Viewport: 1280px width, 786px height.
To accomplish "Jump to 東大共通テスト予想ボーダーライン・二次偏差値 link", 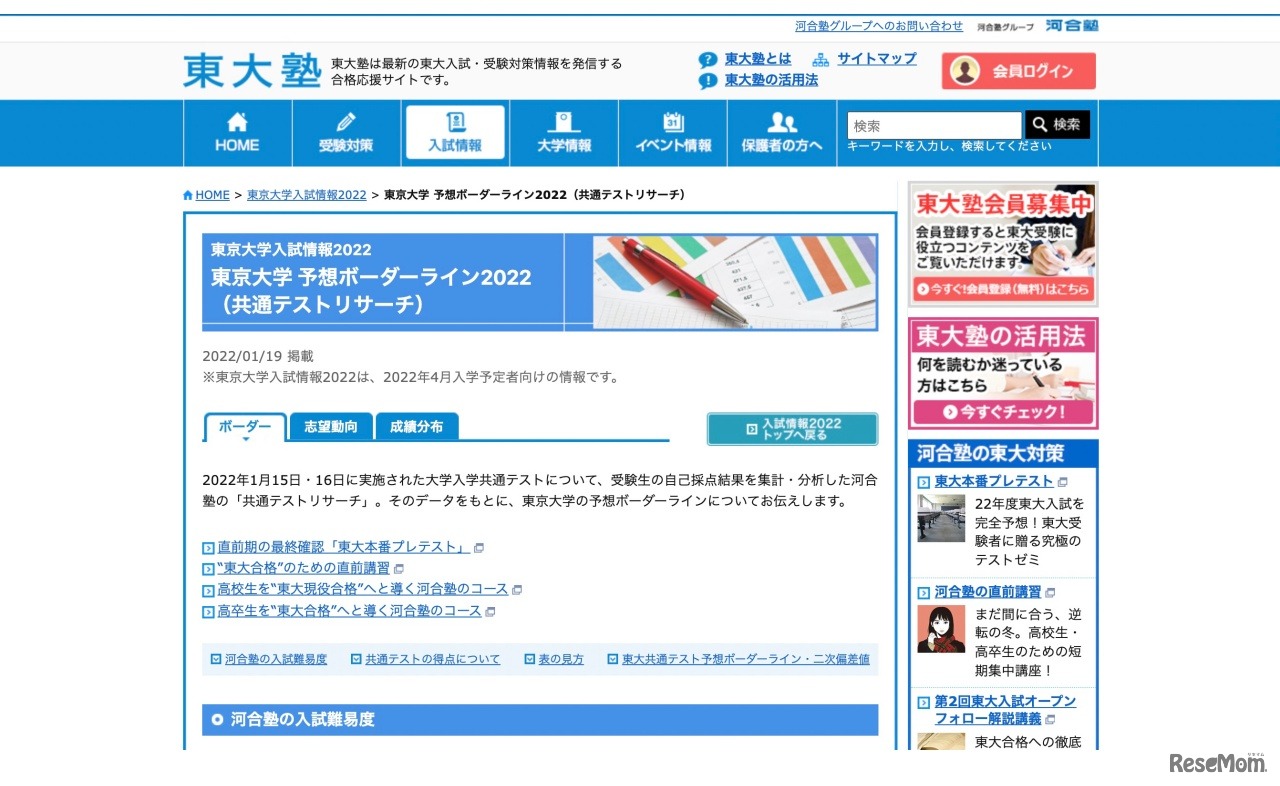I will point(746,660).
